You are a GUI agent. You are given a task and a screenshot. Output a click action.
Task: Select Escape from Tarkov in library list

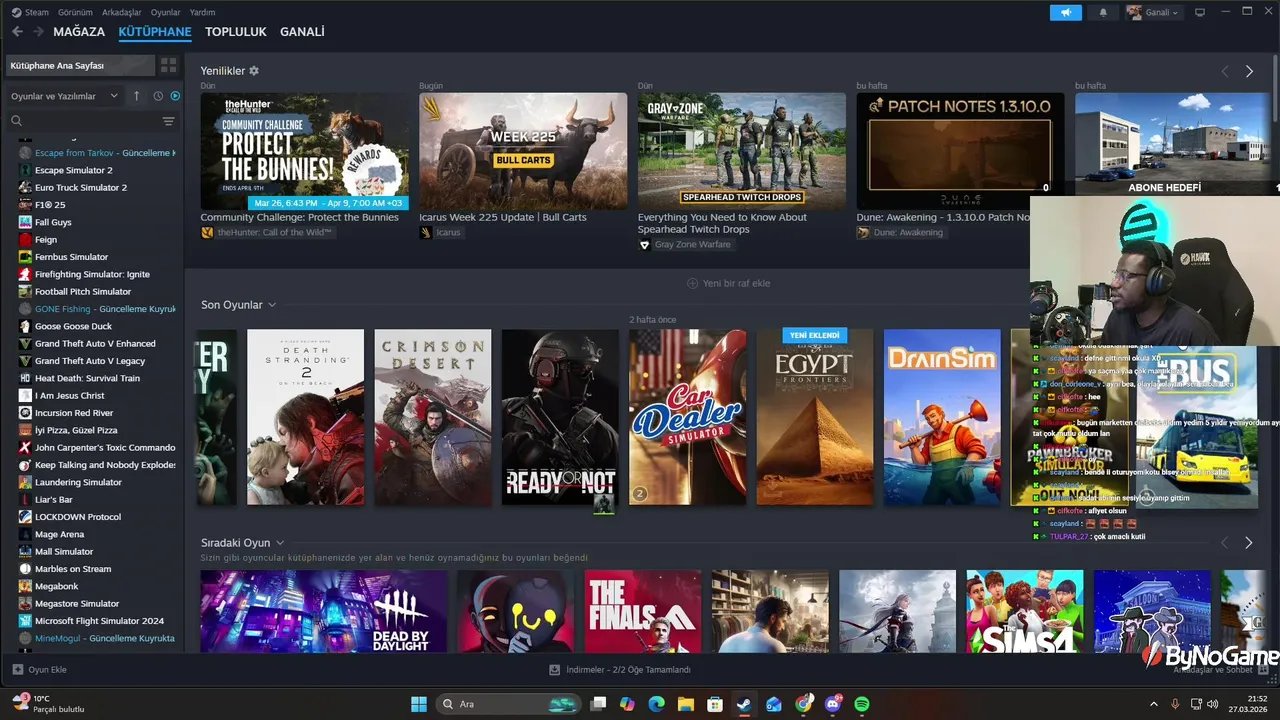97,153
